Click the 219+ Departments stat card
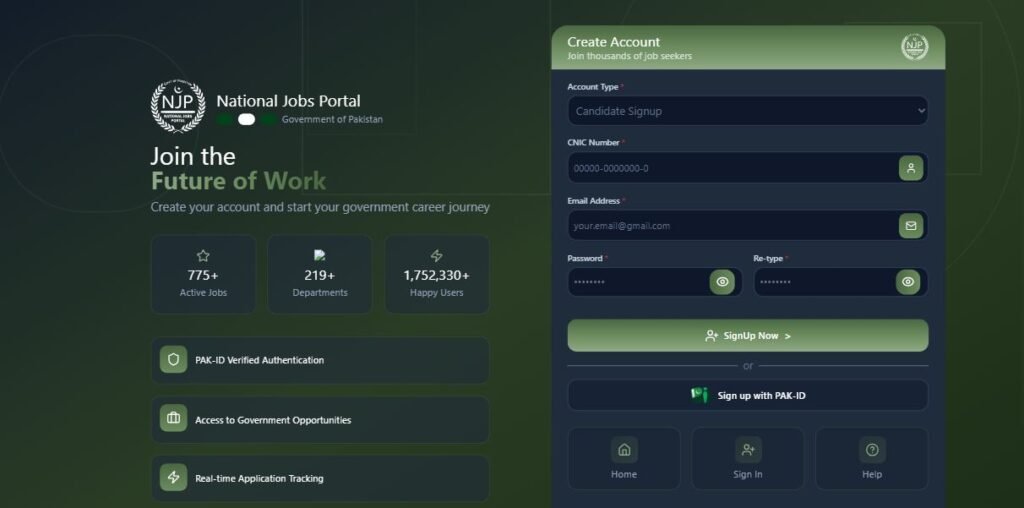The image size is (1024, 508). [319, 274]
